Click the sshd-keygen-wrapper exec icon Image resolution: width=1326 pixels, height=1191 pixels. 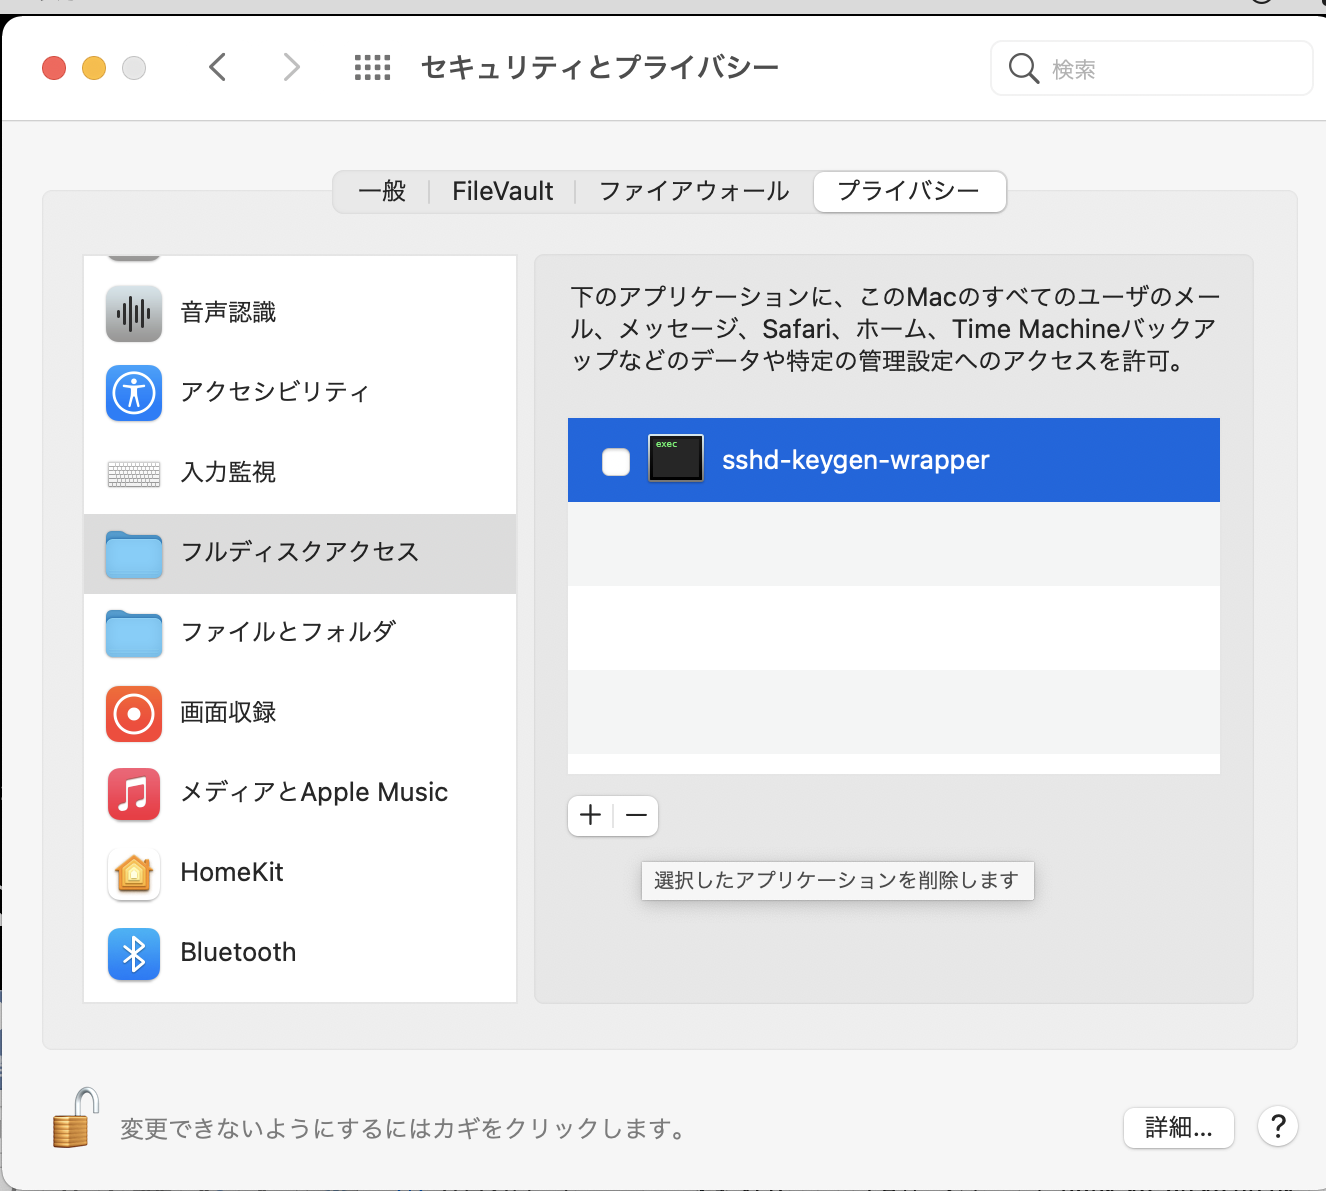click(x=676, y=459)
